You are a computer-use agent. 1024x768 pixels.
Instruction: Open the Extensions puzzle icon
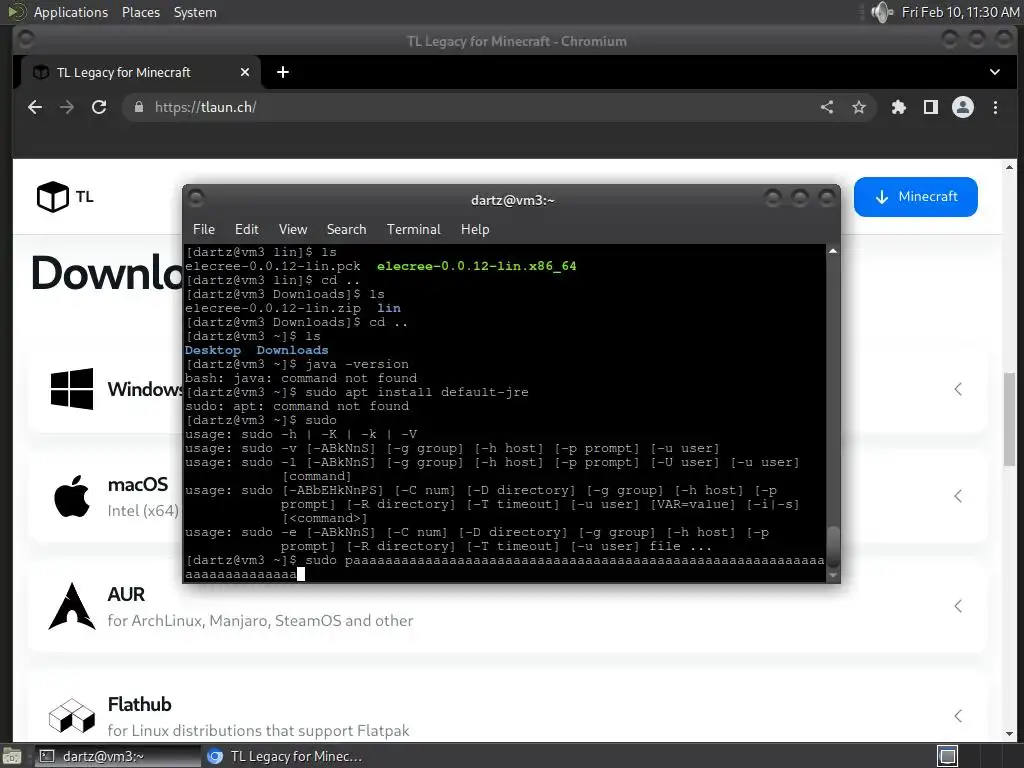click(899, 107)
